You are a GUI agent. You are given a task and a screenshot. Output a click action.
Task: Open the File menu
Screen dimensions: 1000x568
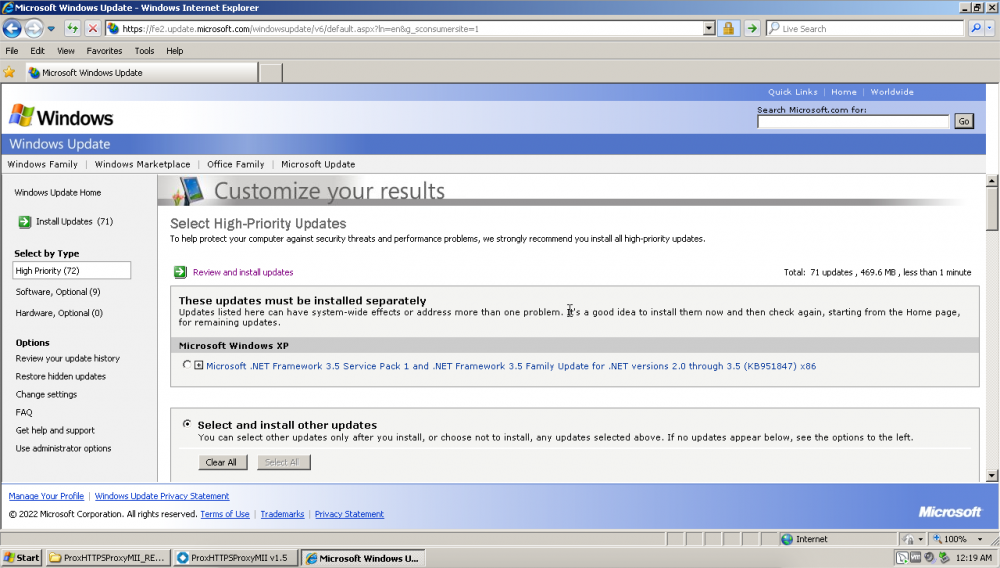click(x=12, y=51)
